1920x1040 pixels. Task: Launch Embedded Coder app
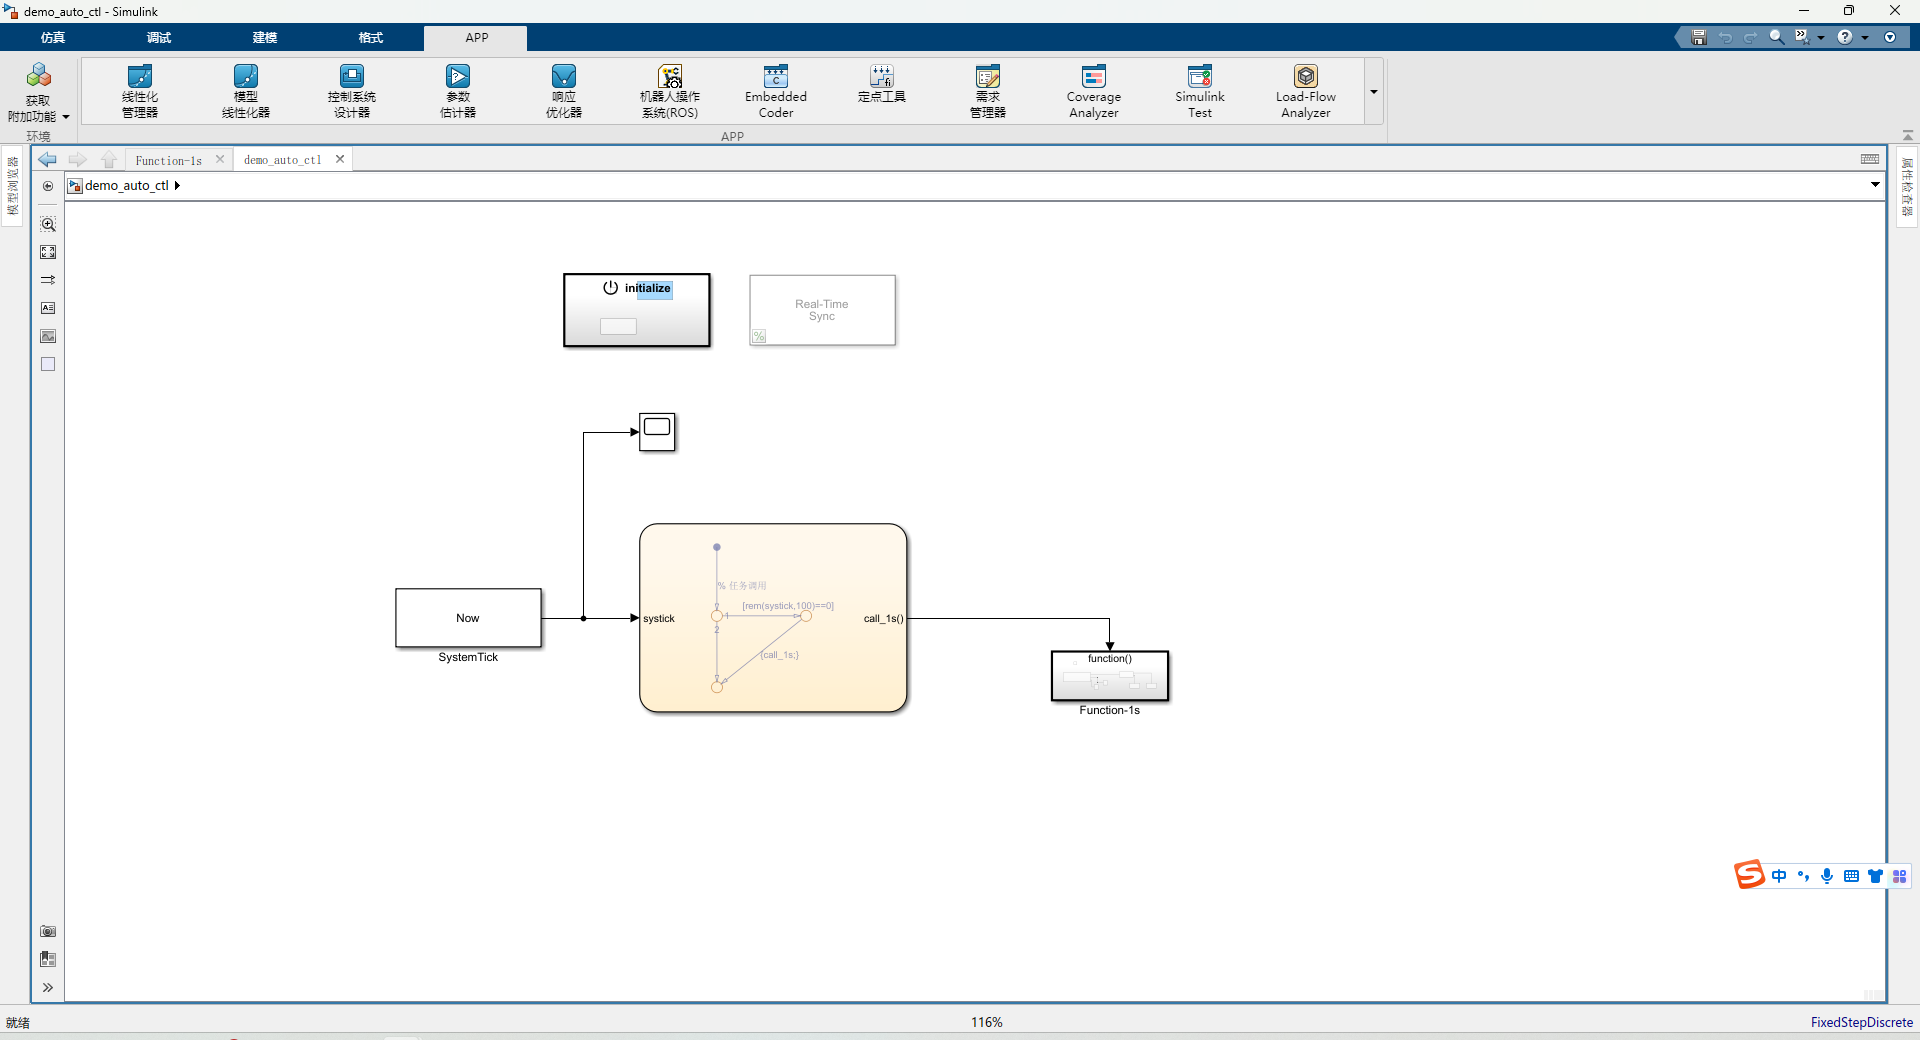[x=776, y=91]
